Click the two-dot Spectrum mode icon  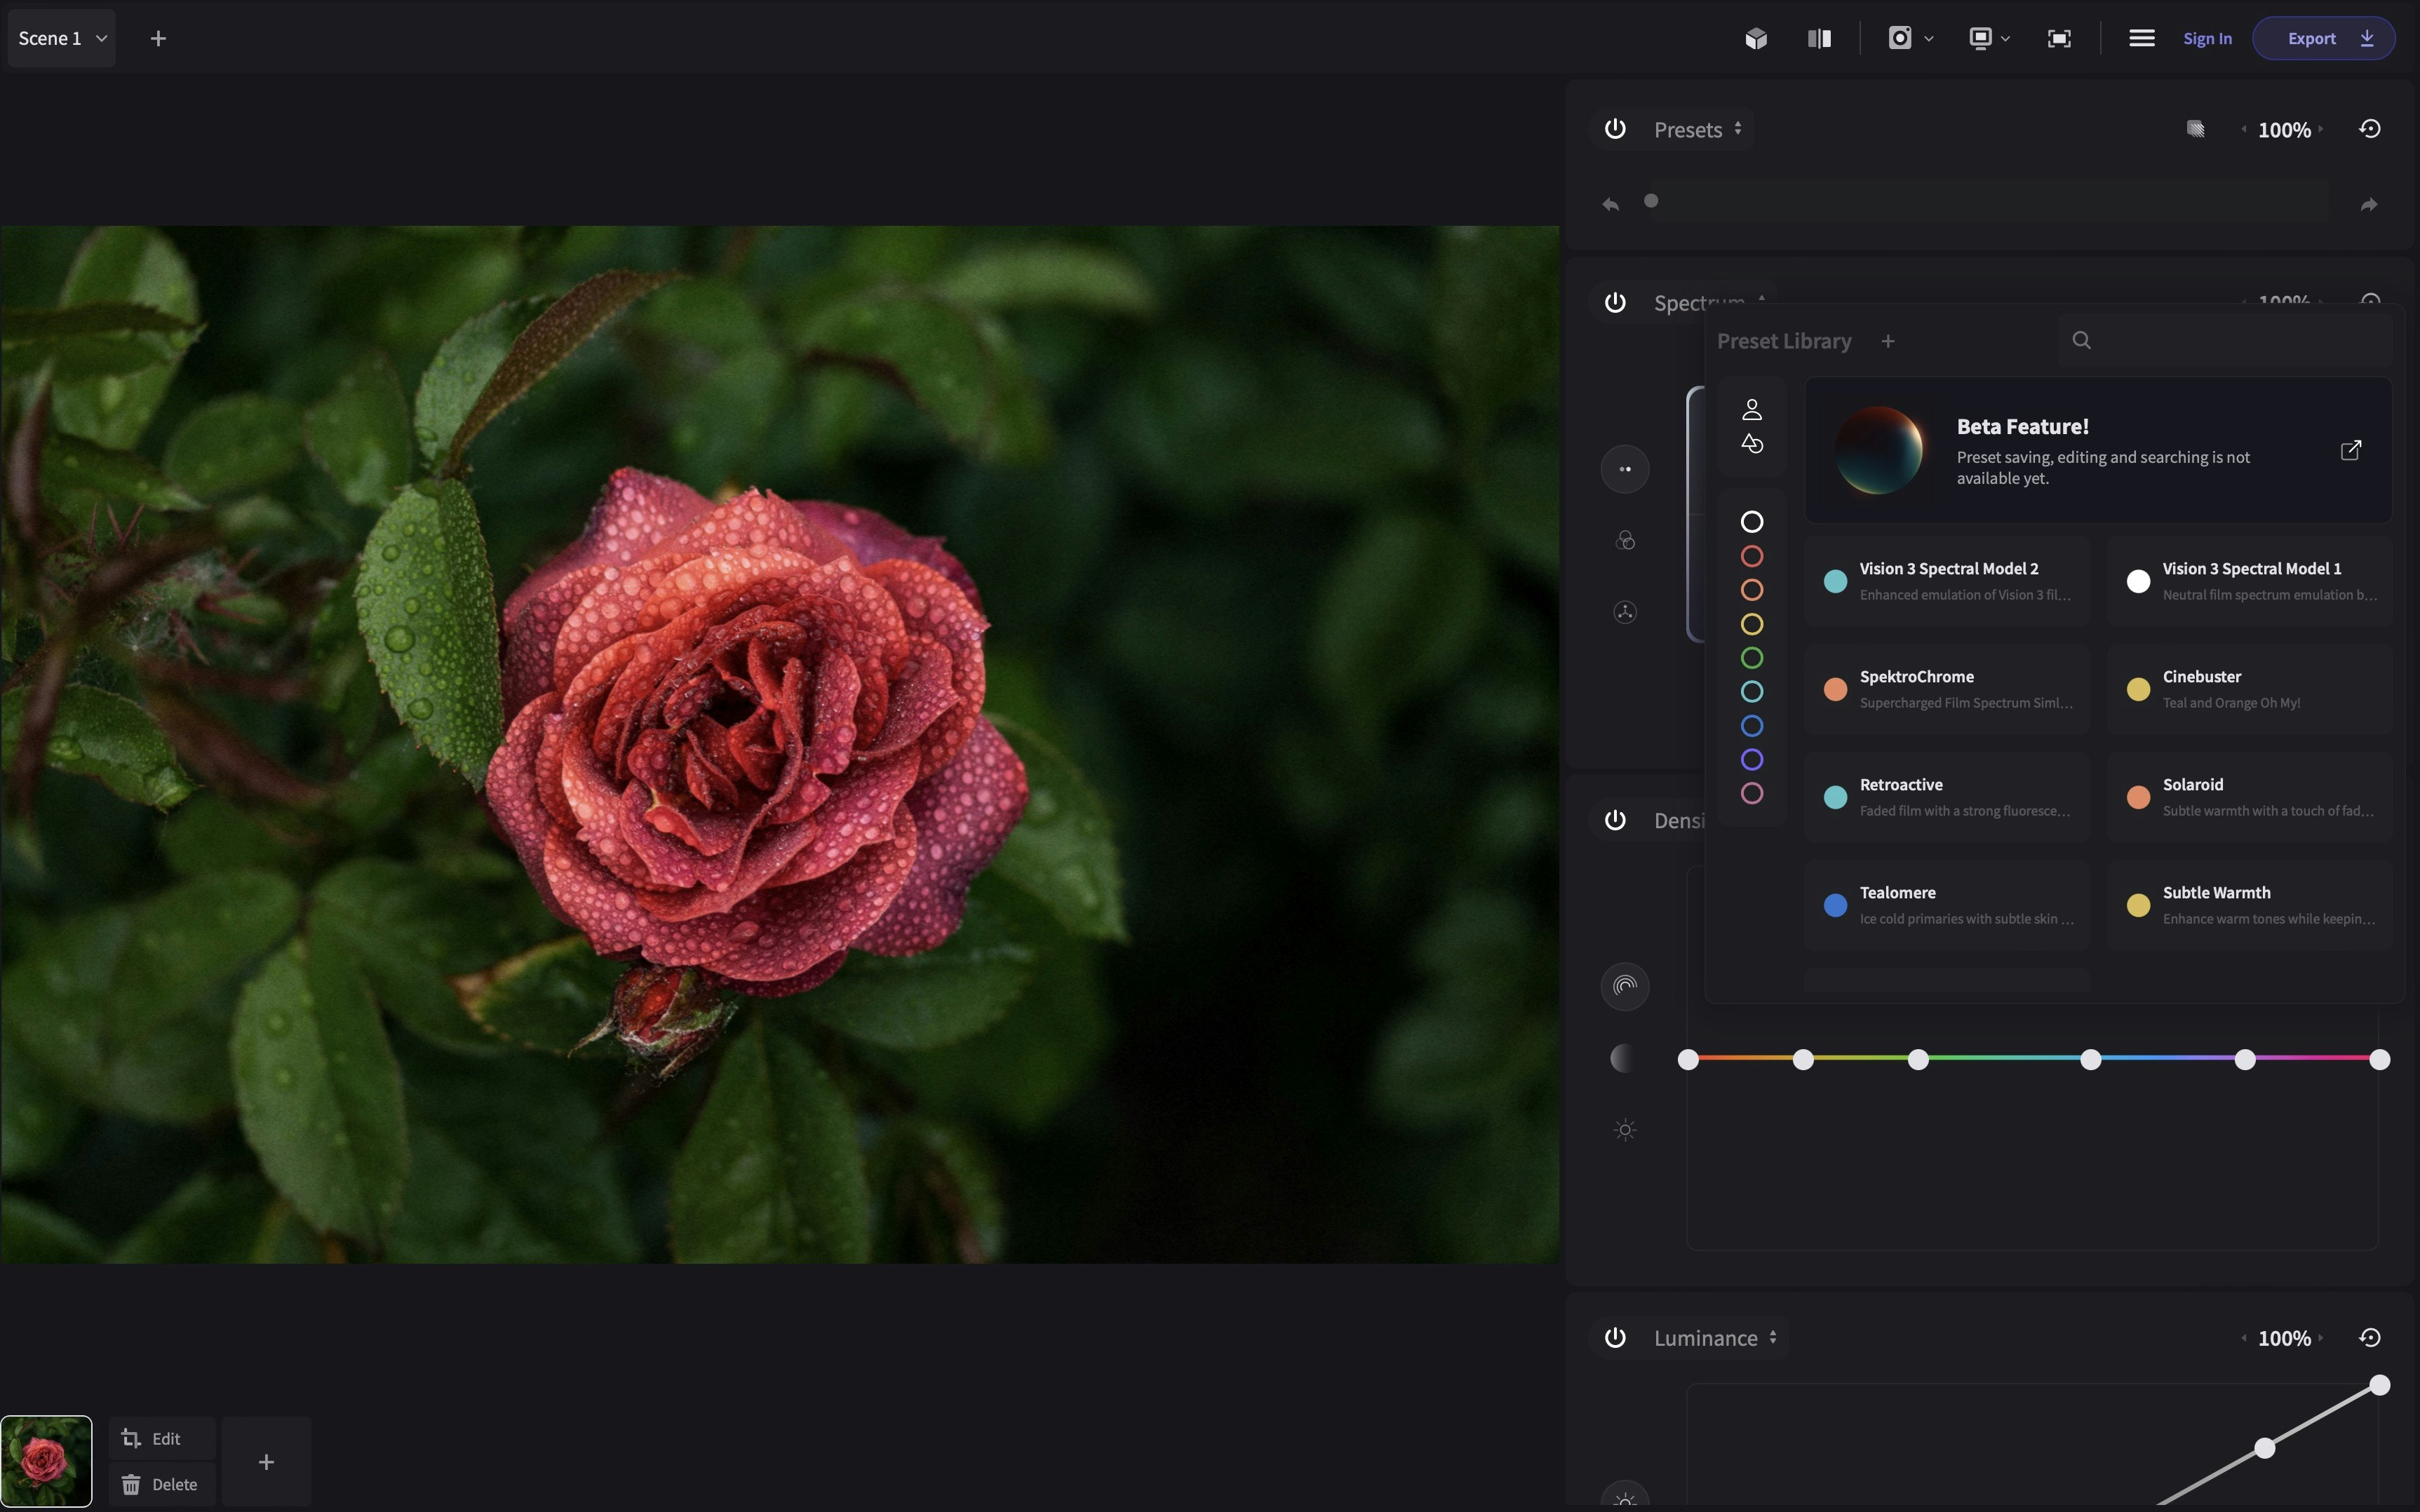click(1625, 469)
